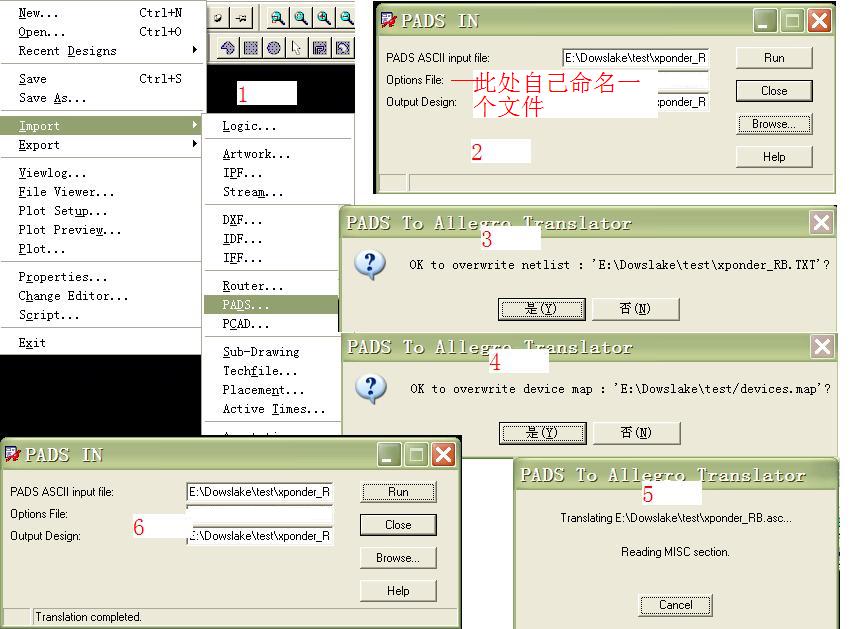
Task: Click the pushpin arrow toolbar icon
Action: point(241,18)
